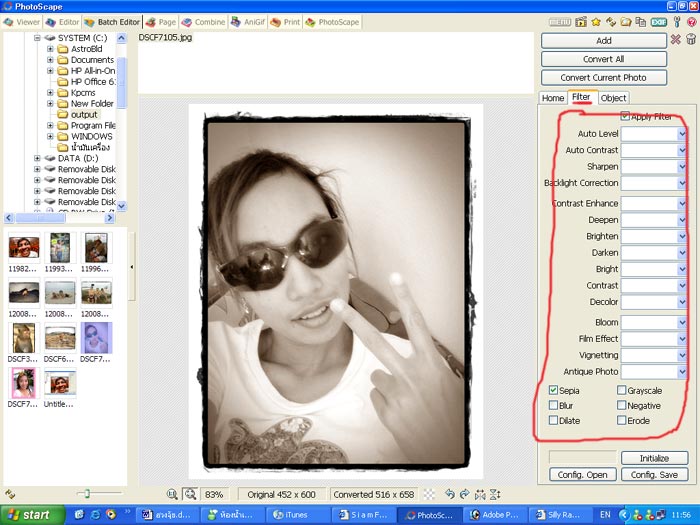The image size is (700, 525).
Task: Click the Add button
Action: [x=604, y=41]
